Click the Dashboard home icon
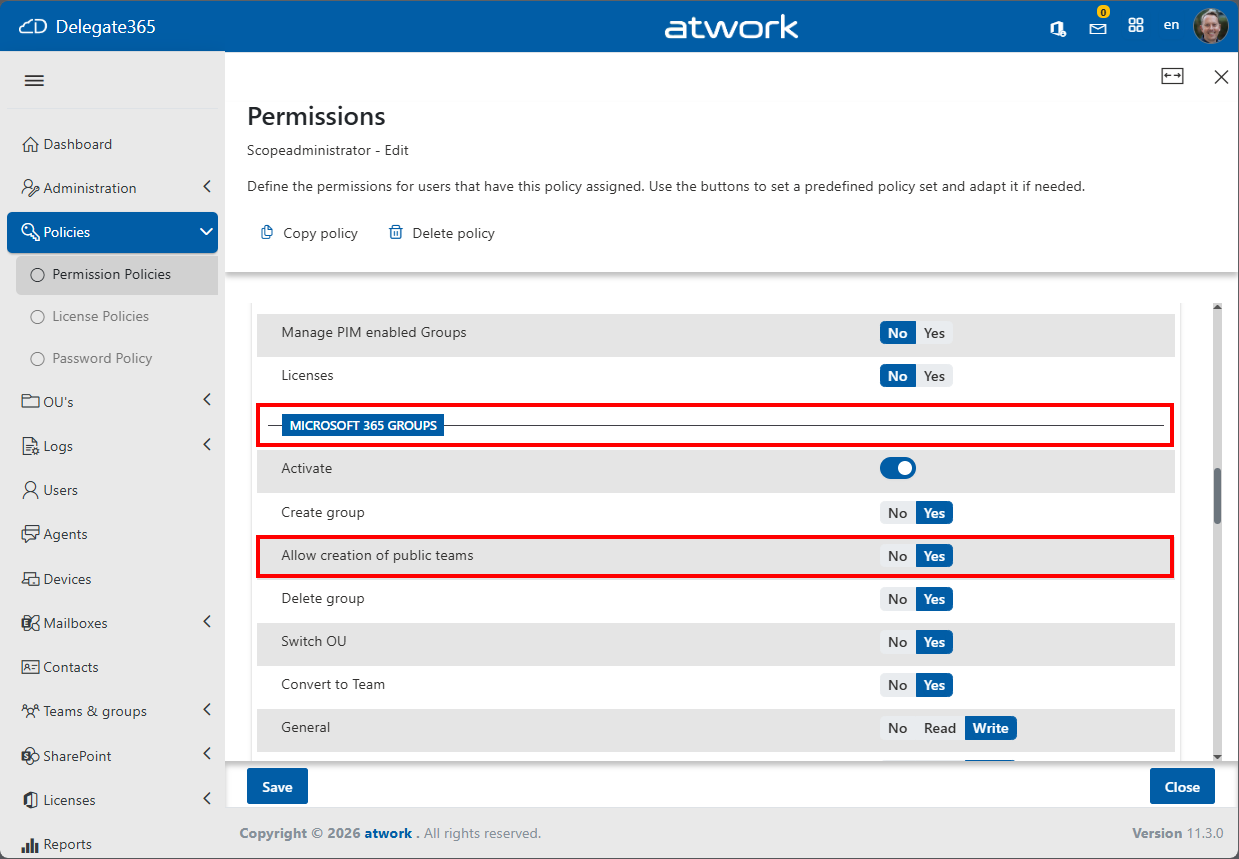 pyautogui.click(x=30, y=144)
